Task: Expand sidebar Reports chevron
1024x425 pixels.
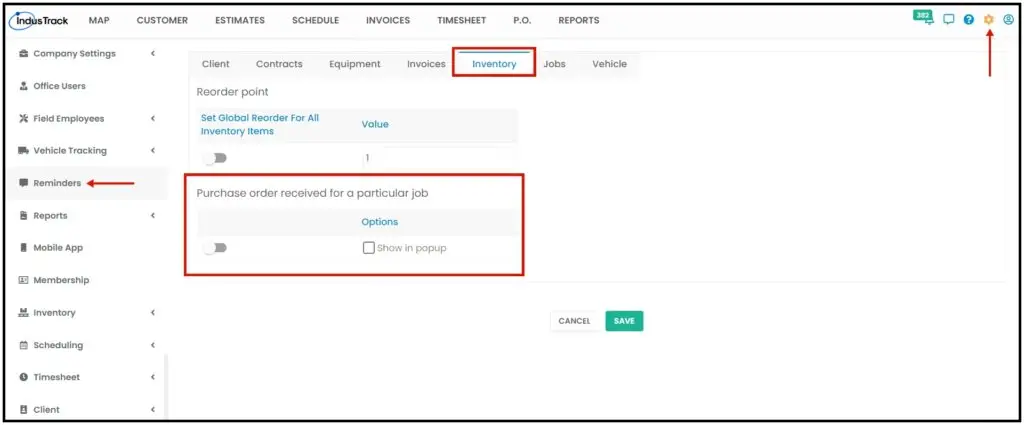Action: [x=153, y=215]
